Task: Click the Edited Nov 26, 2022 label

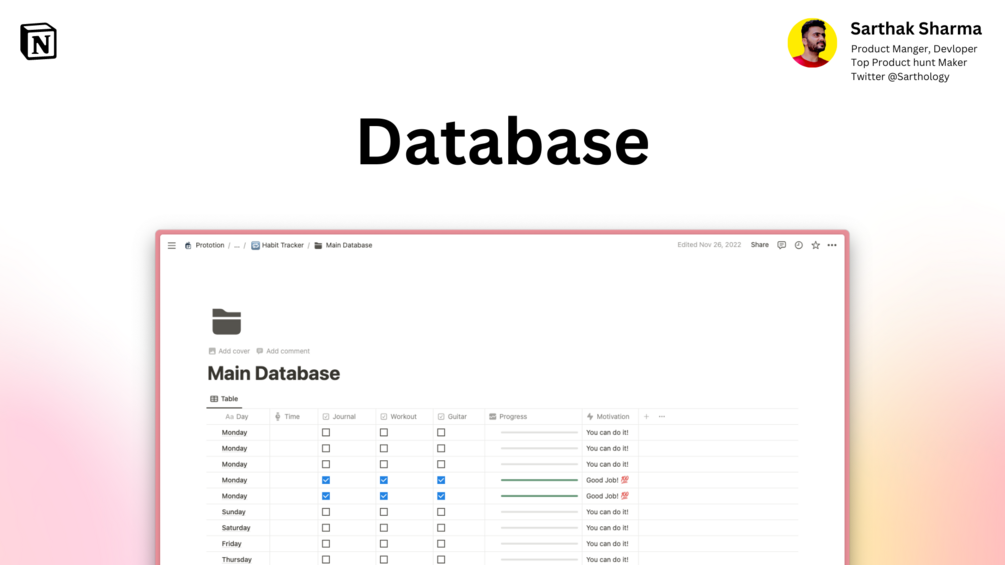Action: (709, 245)
